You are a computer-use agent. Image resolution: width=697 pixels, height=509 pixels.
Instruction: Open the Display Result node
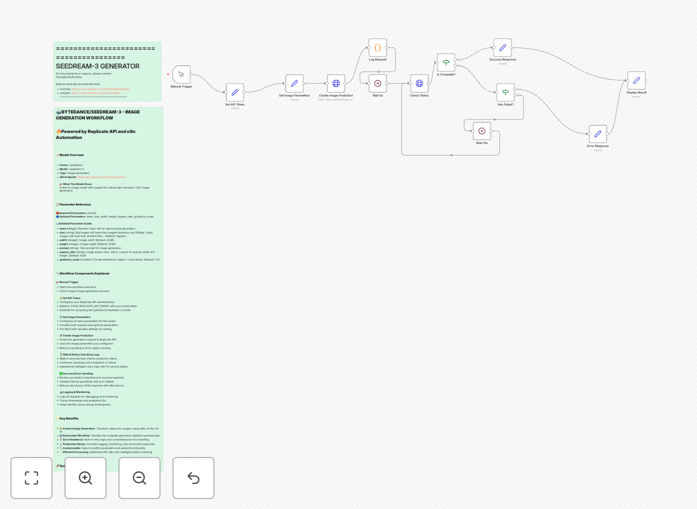pyautogui.click(x=636, y=80)
